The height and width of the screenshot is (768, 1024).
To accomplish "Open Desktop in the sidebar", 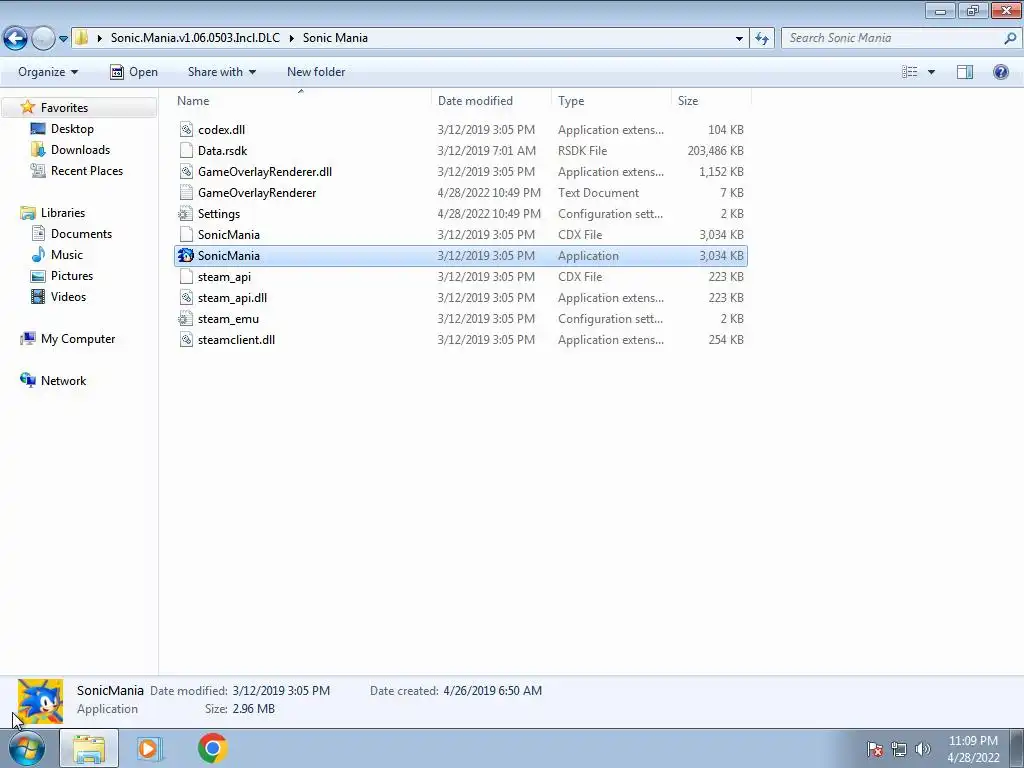I will coord(72,129).
